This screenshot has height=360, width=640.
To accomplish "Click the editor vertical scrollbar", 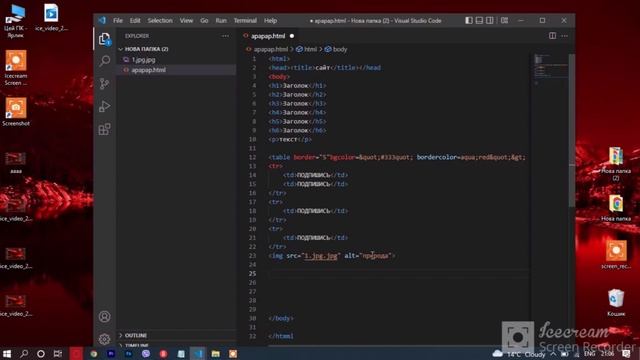I will (x=572, y=131).
